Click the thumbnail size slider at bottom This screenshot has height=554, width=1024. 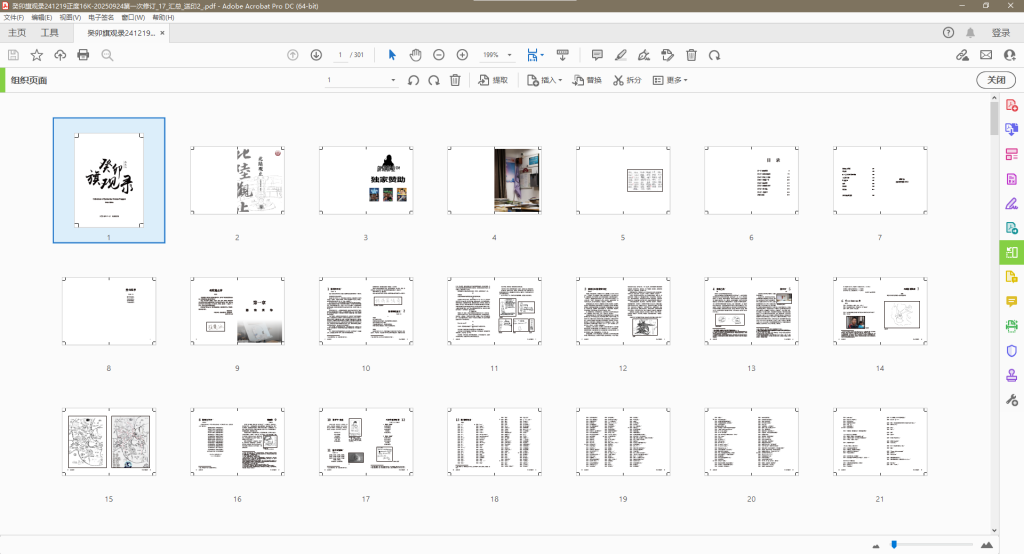pyautogui.click(x=894, y=544)
